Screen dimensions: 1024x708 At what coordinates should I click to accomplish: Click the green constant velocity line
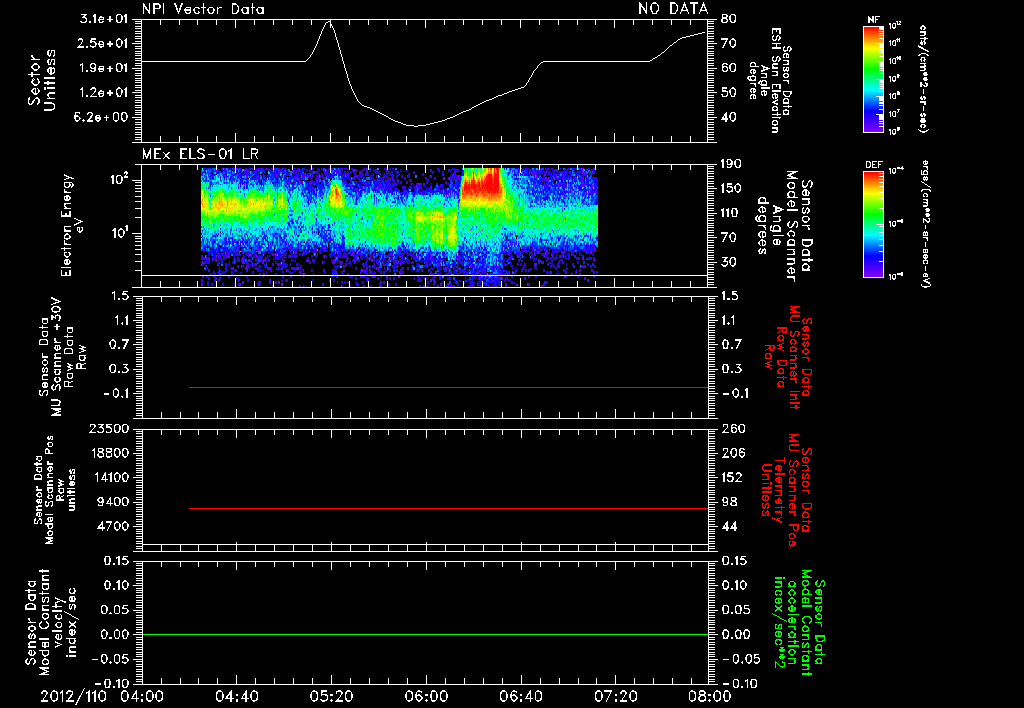pyautogui.click(x=425, y=634)
